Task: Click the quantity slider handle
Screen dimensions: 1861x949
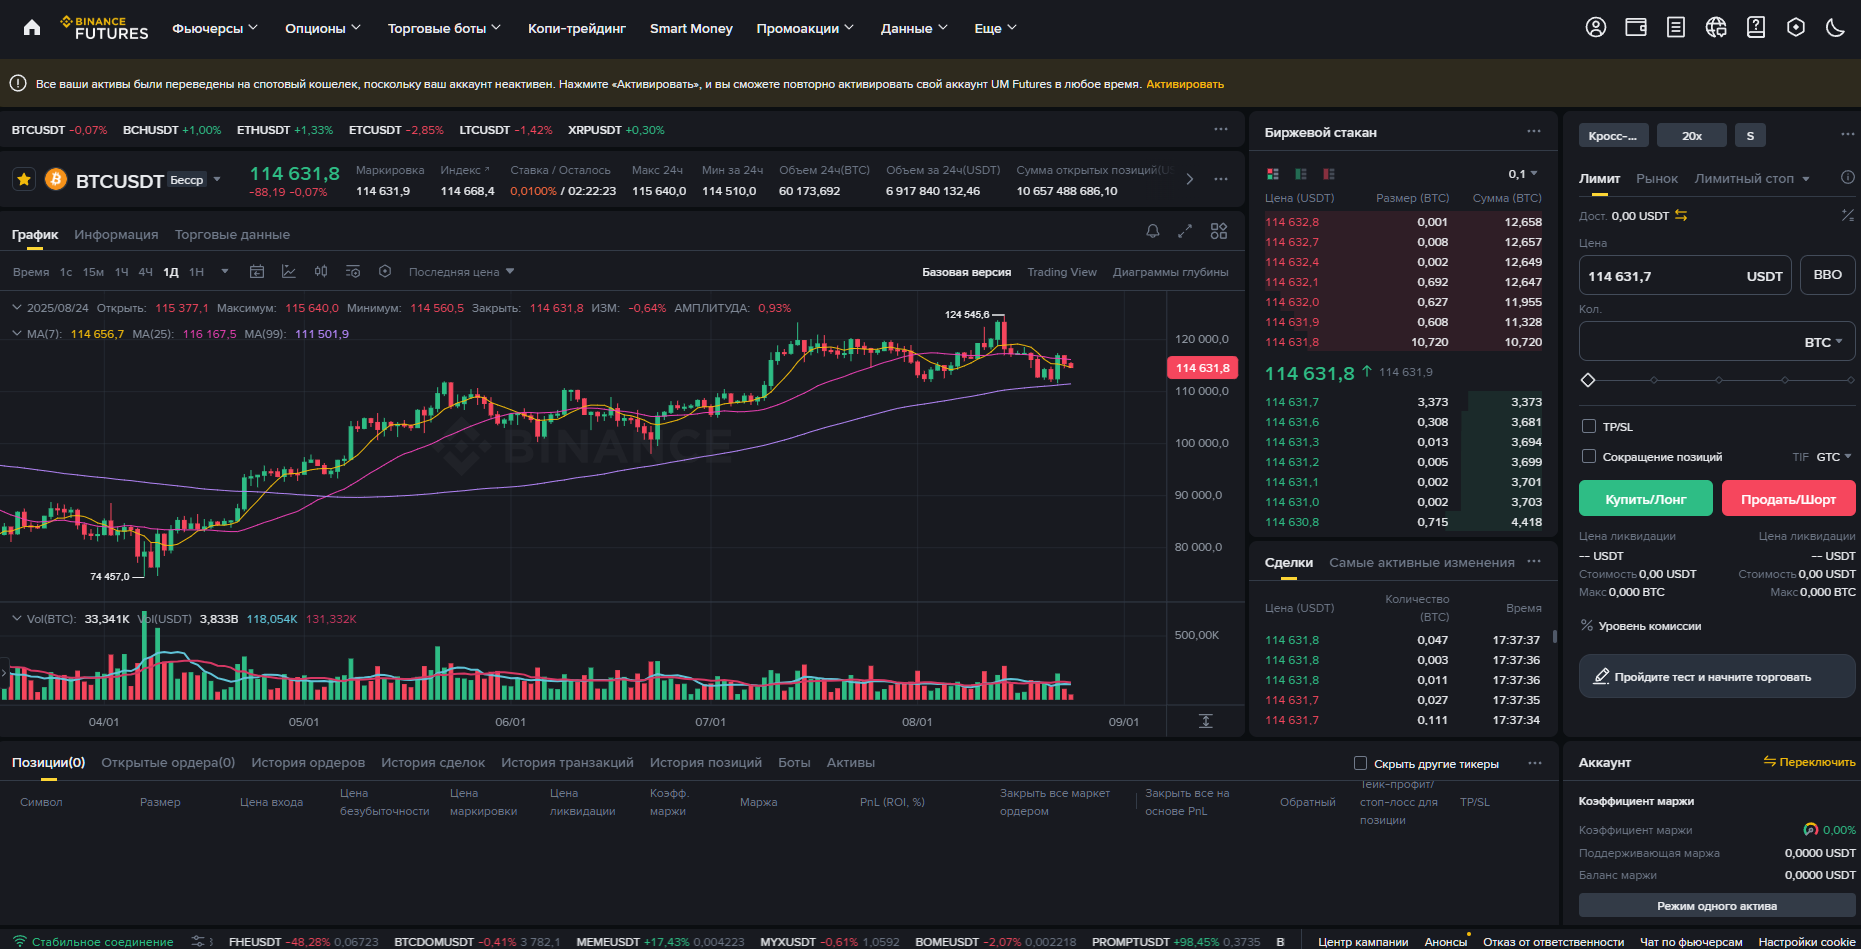Action: click(x=1587, y=380)
